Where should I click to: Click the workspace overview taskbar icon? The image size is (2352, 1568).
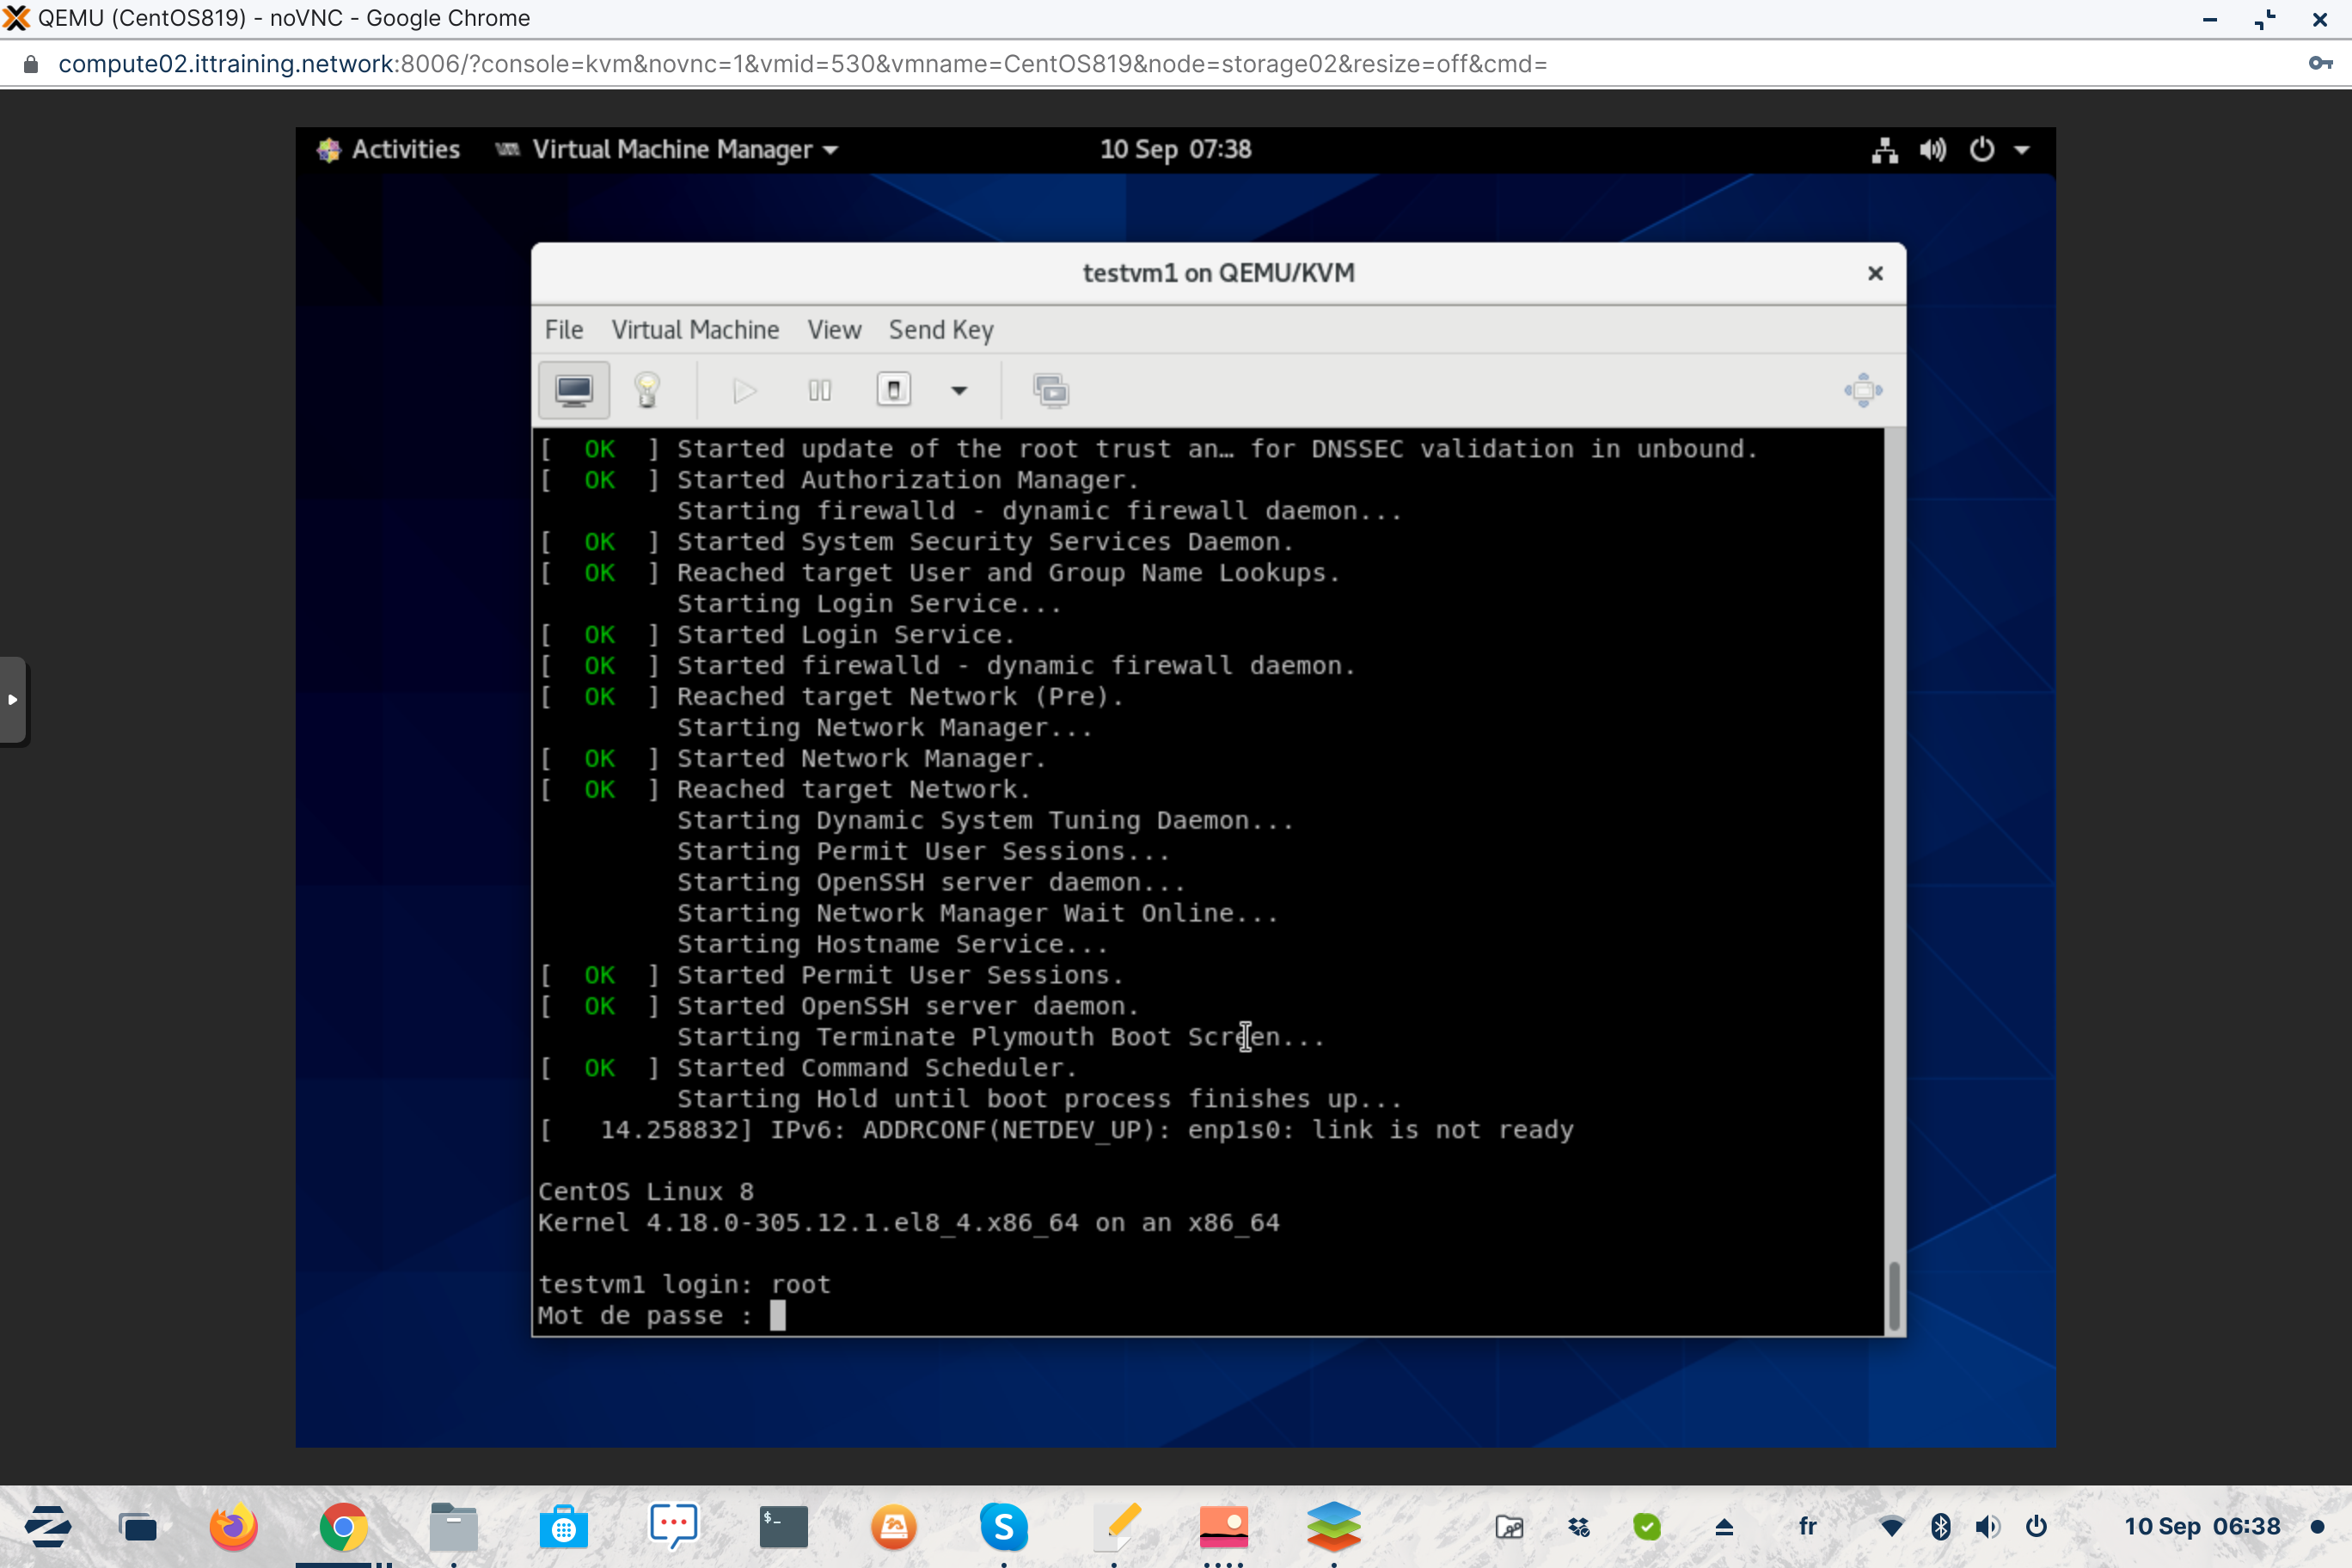137,1527
